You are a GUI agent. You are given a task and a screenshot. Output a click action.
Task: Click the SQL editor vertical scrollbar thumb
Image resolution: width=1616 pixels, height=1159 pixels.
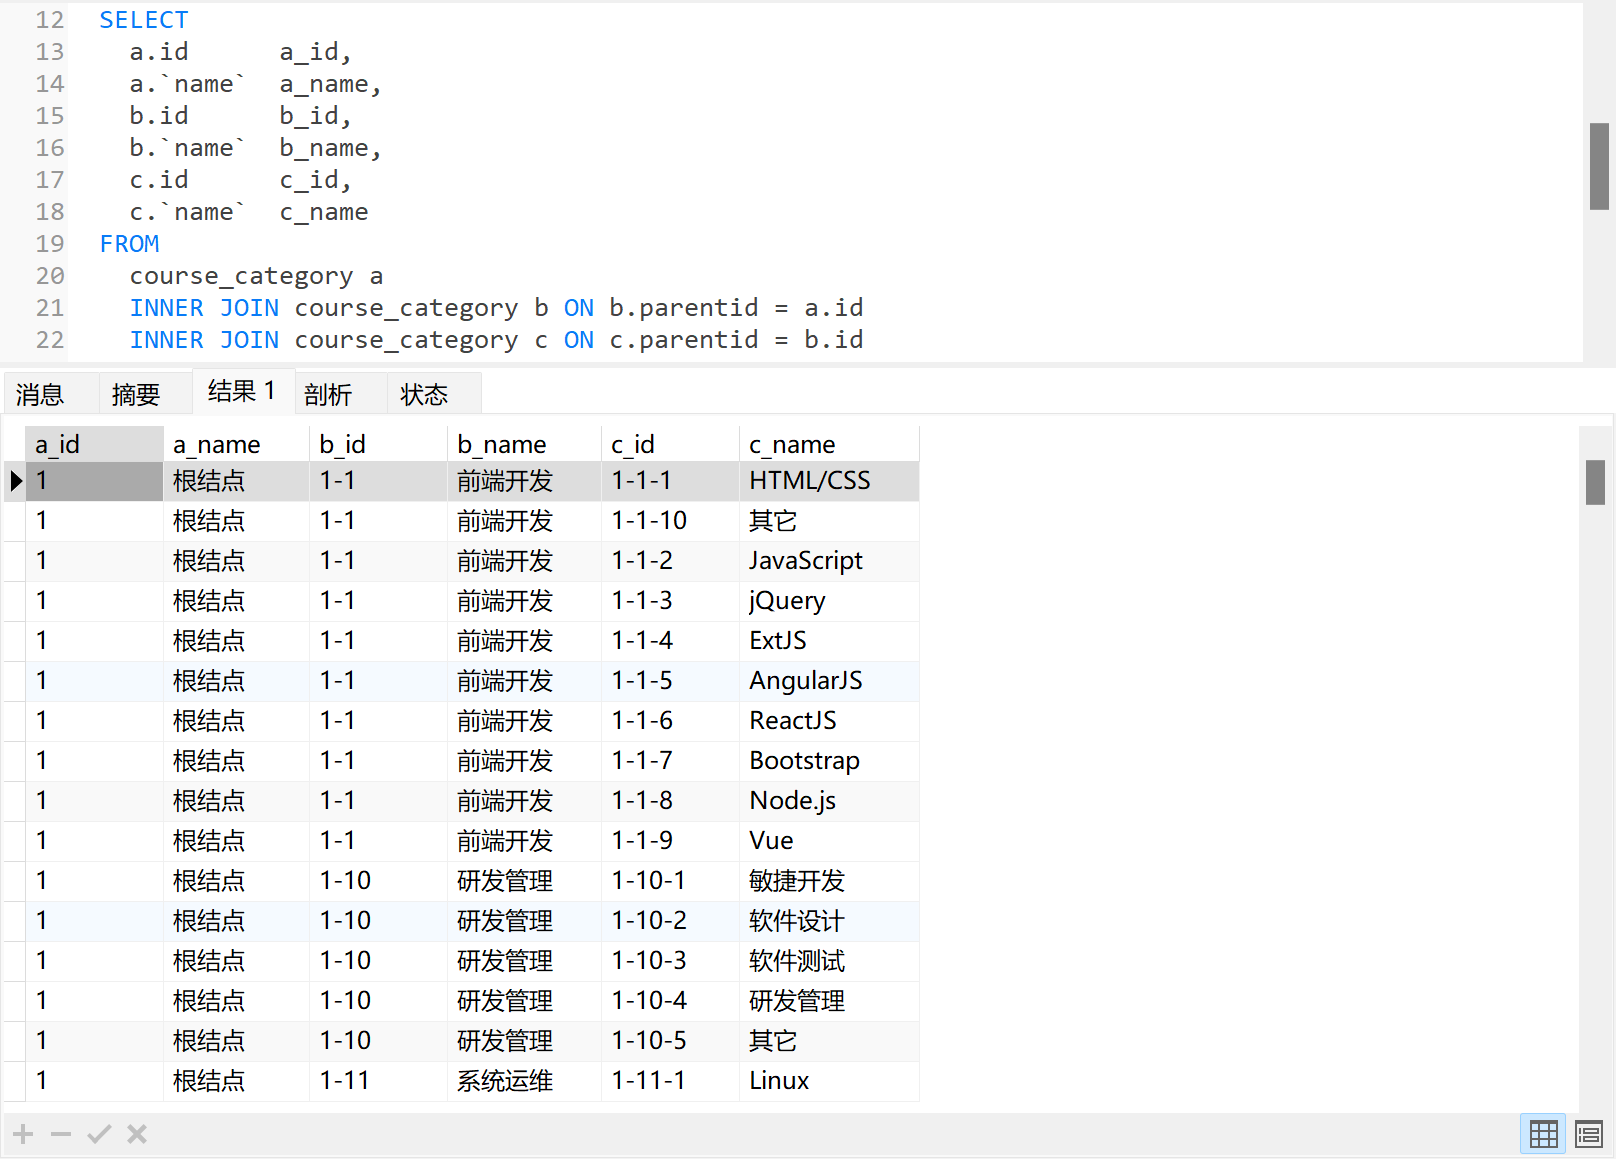coord(1599,166)
